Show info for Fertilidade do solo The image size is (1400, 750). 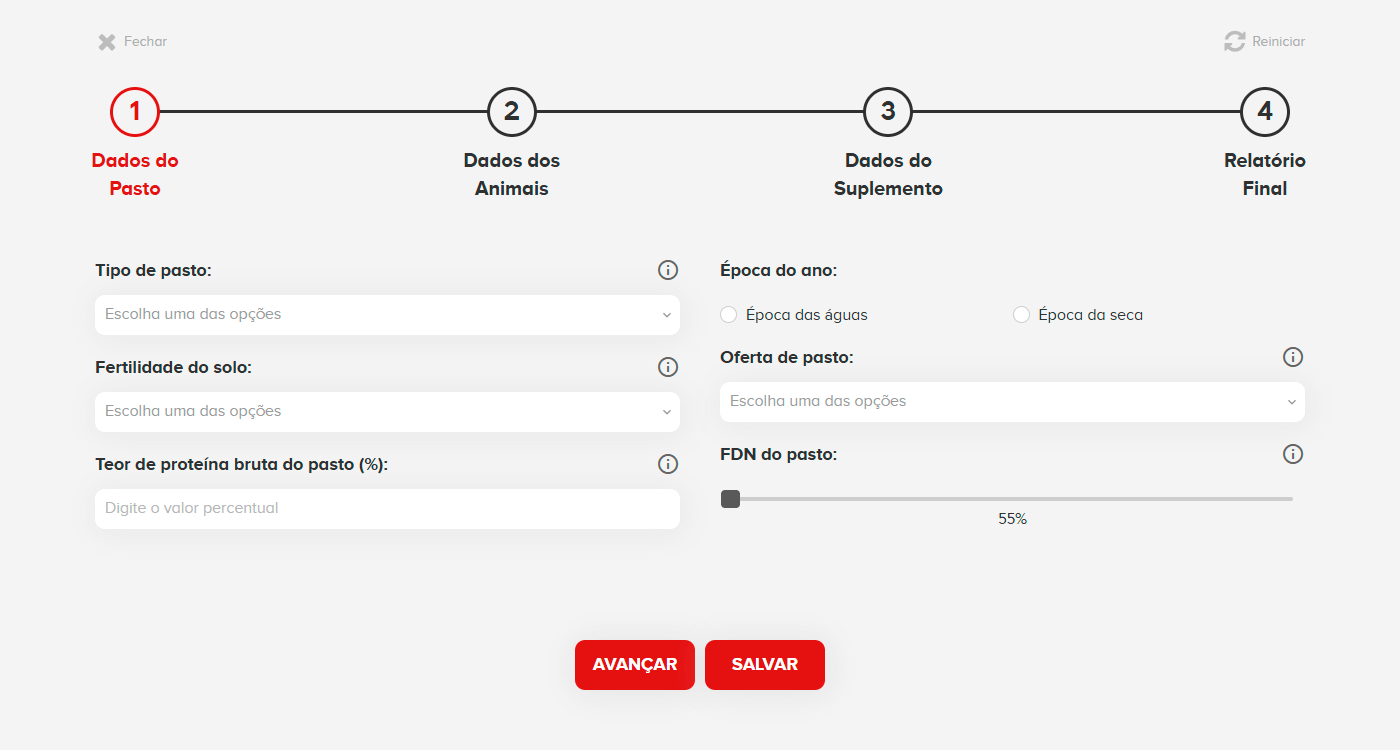(x=668, y=367)
